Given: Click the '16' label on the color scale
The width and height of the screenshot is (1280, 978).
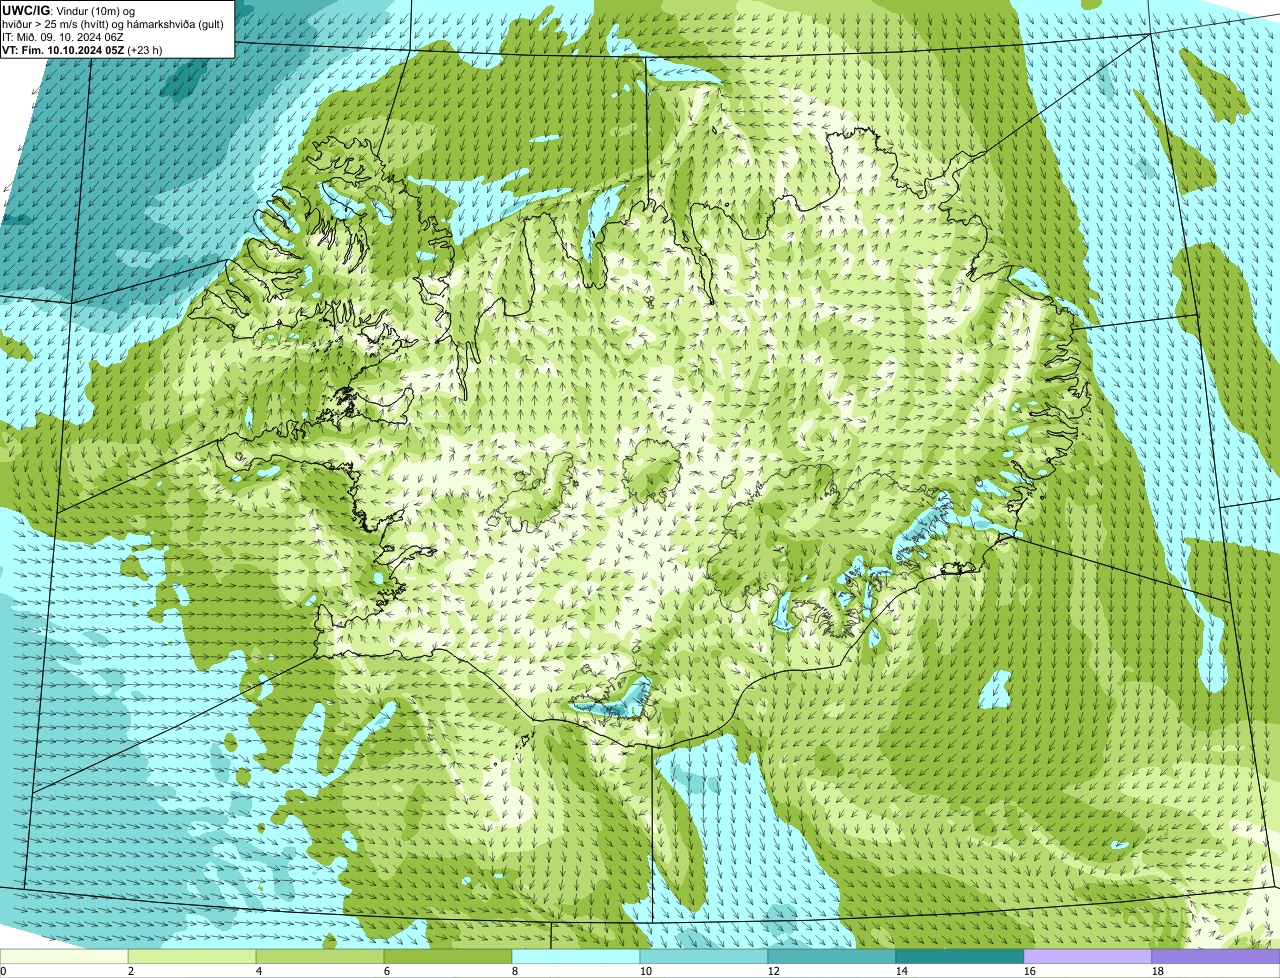Looking at the screenshot, I should 1030,971.
